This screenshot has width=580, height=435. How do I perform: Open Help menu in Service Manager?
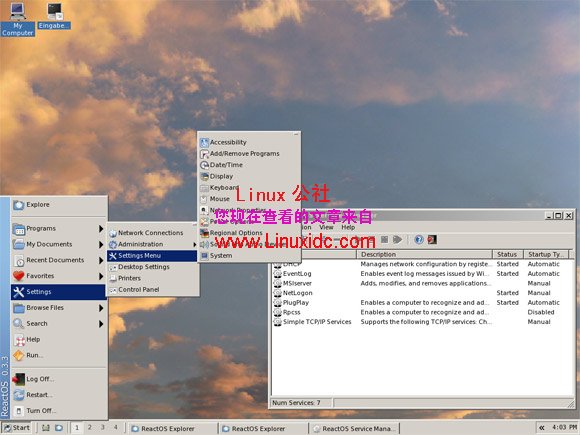[x=348, y=227]
